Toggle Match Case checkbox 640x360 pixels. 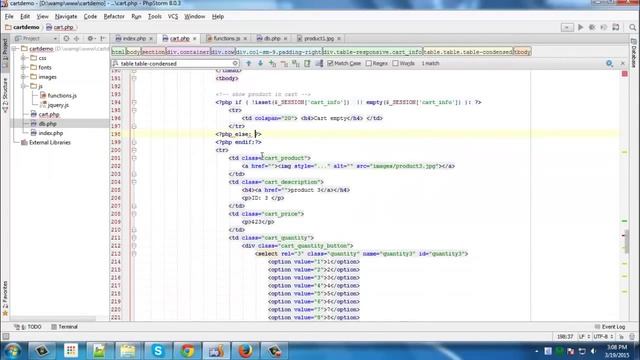(x=330, y=63)
